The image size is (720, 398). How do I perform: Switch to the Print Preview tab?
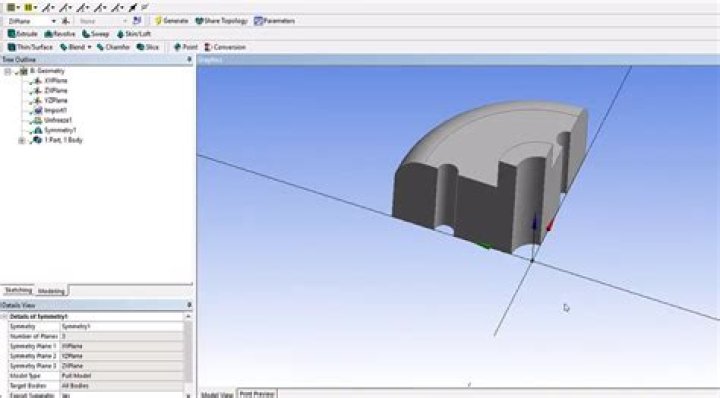(x=257, y=394)
